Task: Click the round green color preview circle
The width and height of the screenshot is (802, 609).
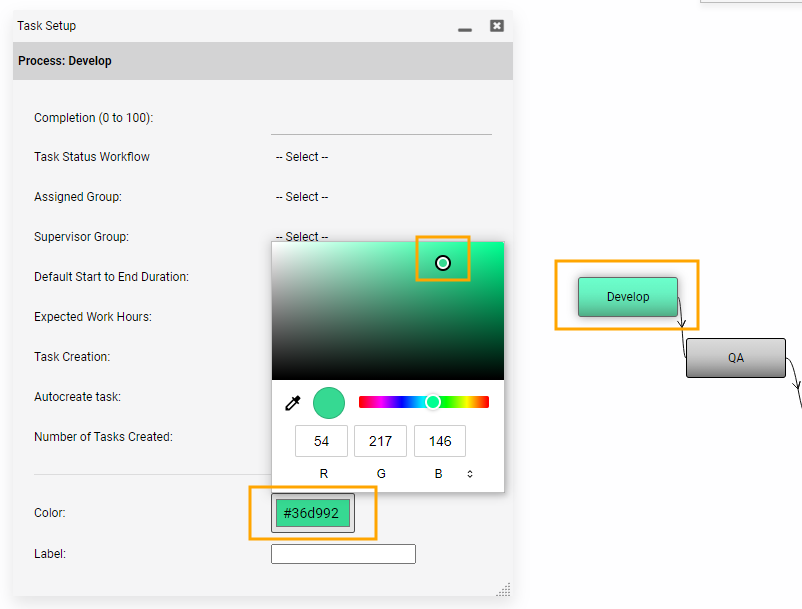Action: 329,403
